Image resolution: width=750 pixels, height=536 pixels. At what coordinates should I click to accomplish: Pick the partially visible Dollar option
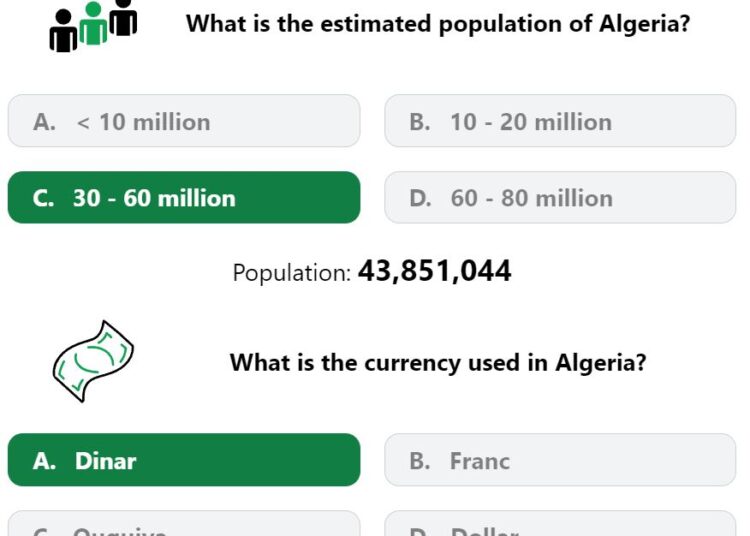[560, 524]
